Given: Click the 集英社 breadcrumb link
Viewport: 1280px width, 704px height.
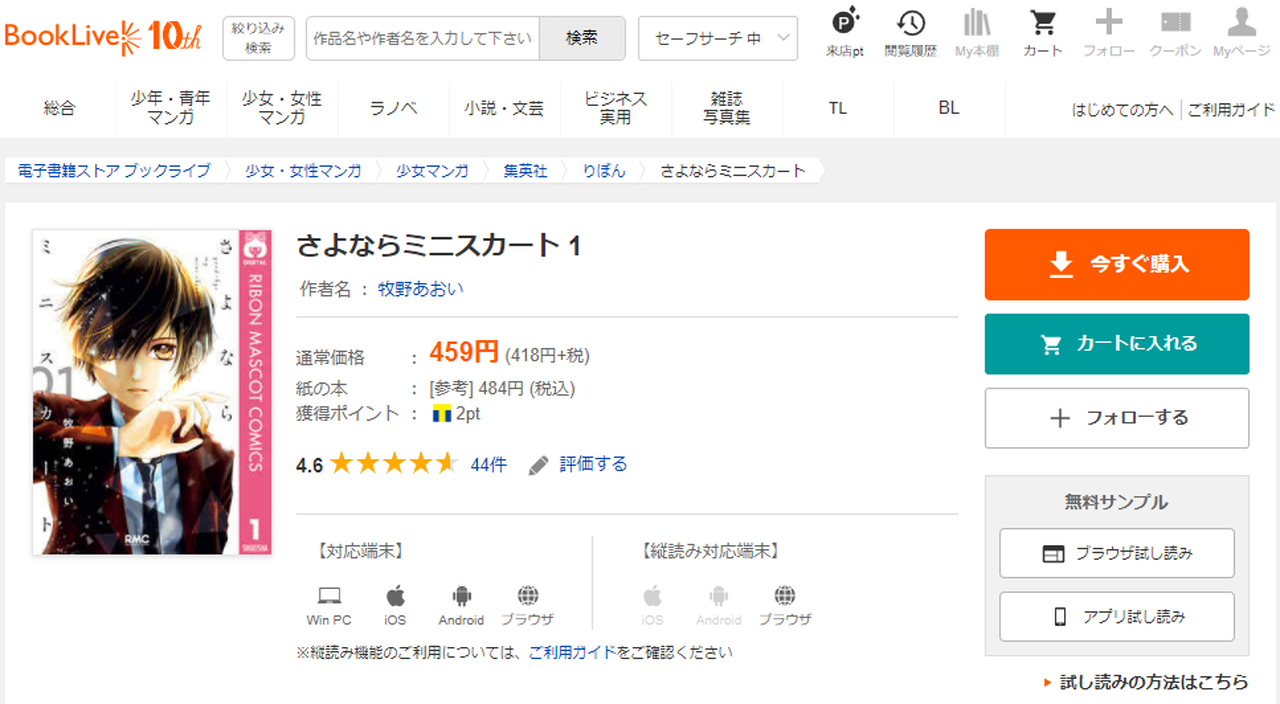Looking at the screenshot, I should (525, 171).
